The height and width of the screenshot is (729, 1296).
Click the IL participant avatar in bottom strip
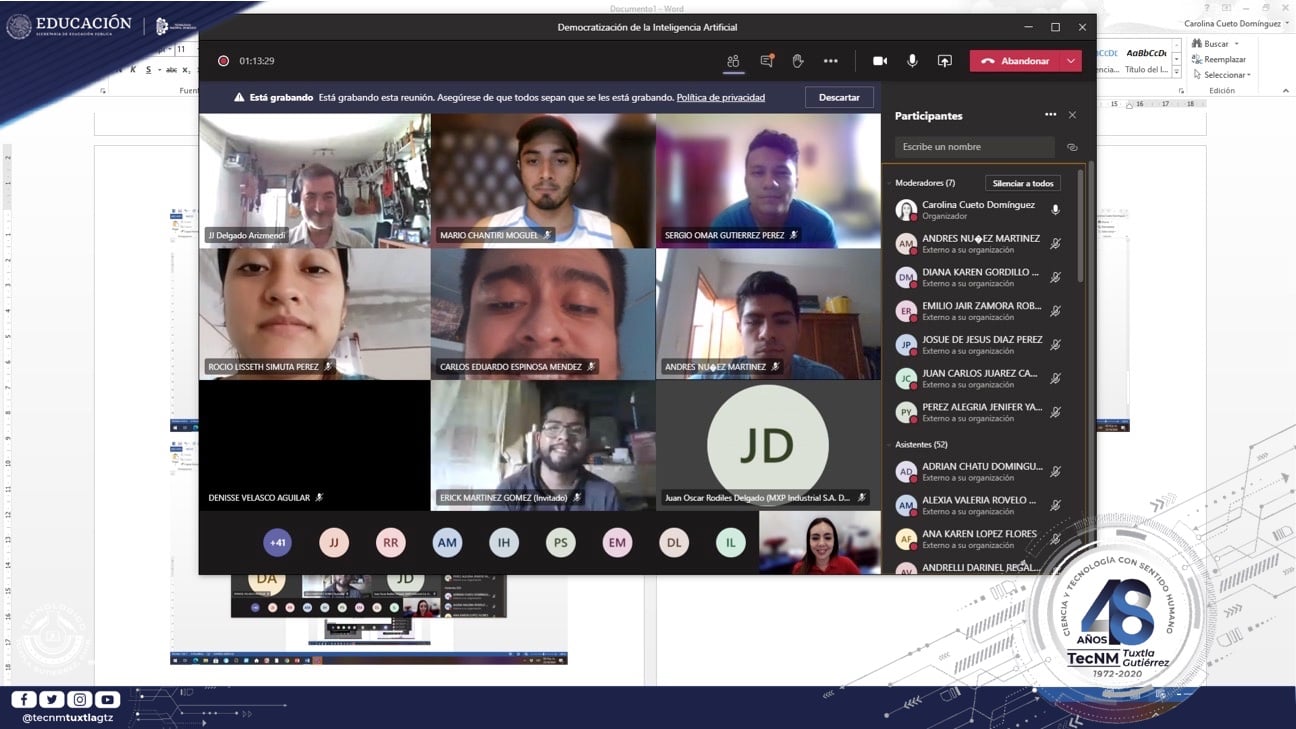pos(731,543)
